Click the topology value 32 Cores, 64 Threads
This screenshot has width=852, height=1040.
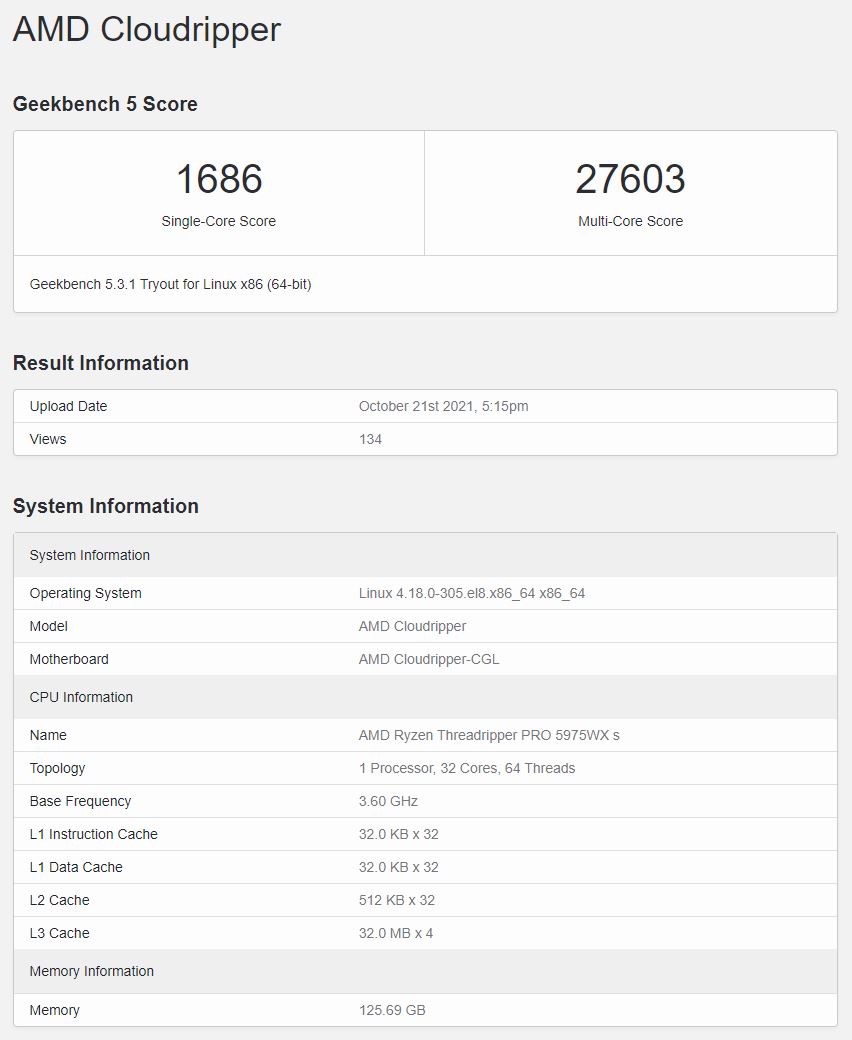point(466,768)
